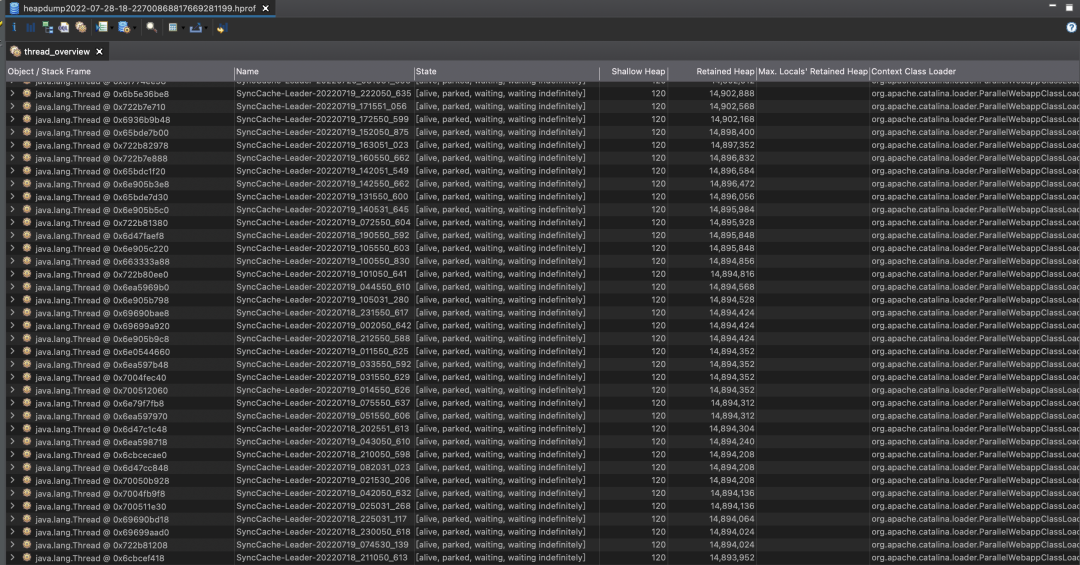Image resolution: width=1080 pixels, height=565 pixels.
Task: Click name SyncCache-Leader-20220718_202551_613
Action: 322,429
